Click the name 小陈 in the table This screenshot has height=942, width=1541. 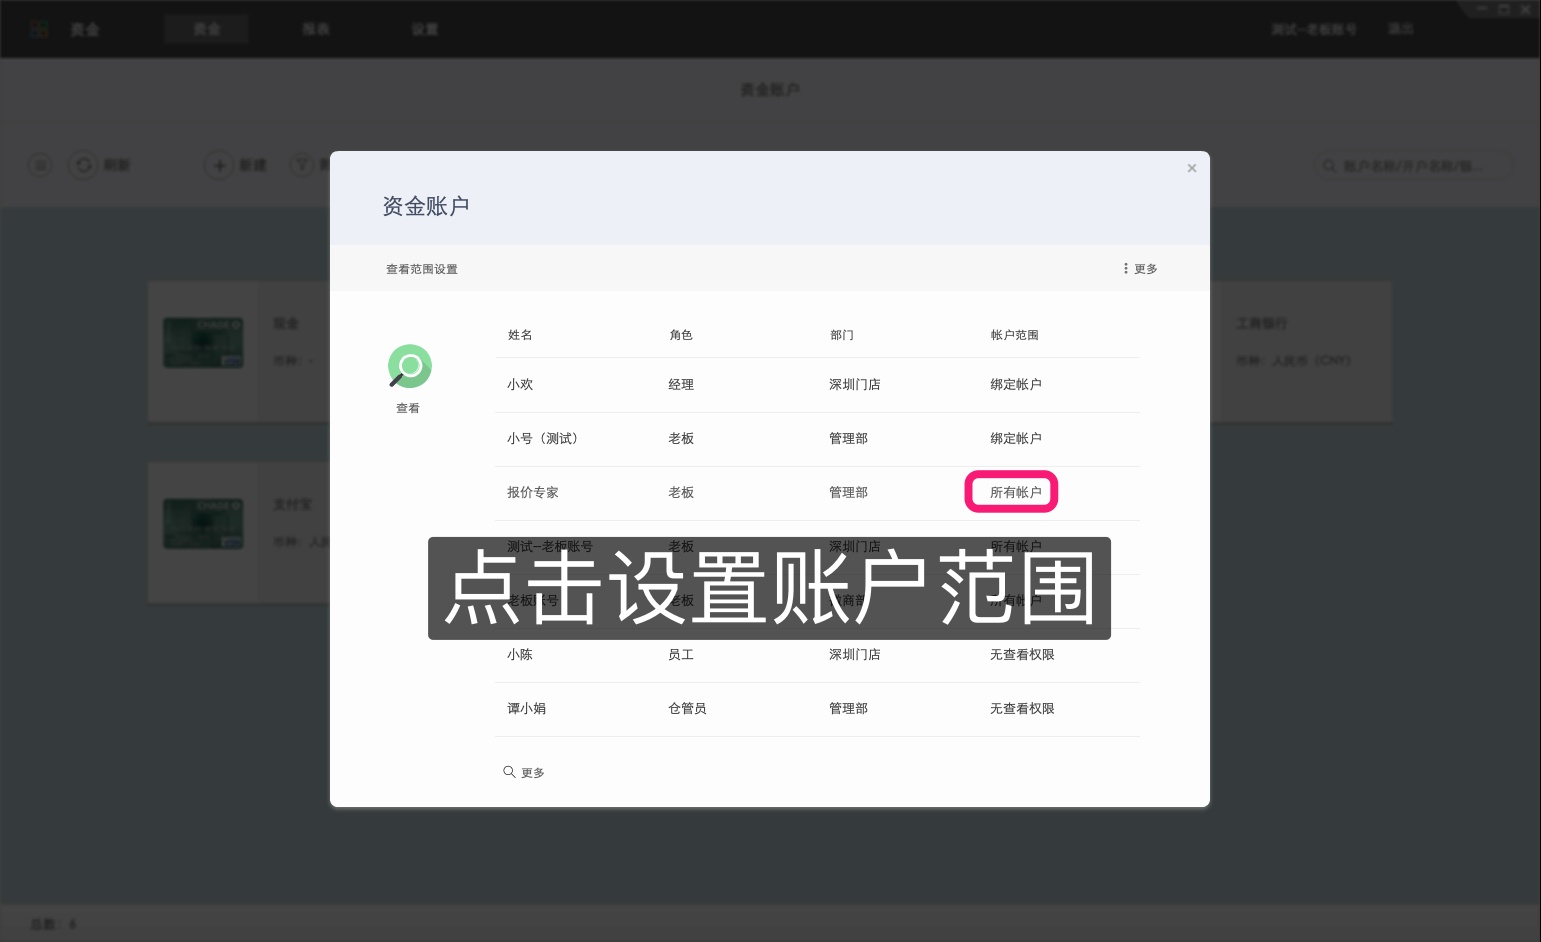pyautogui.click(x=520, y=654)
